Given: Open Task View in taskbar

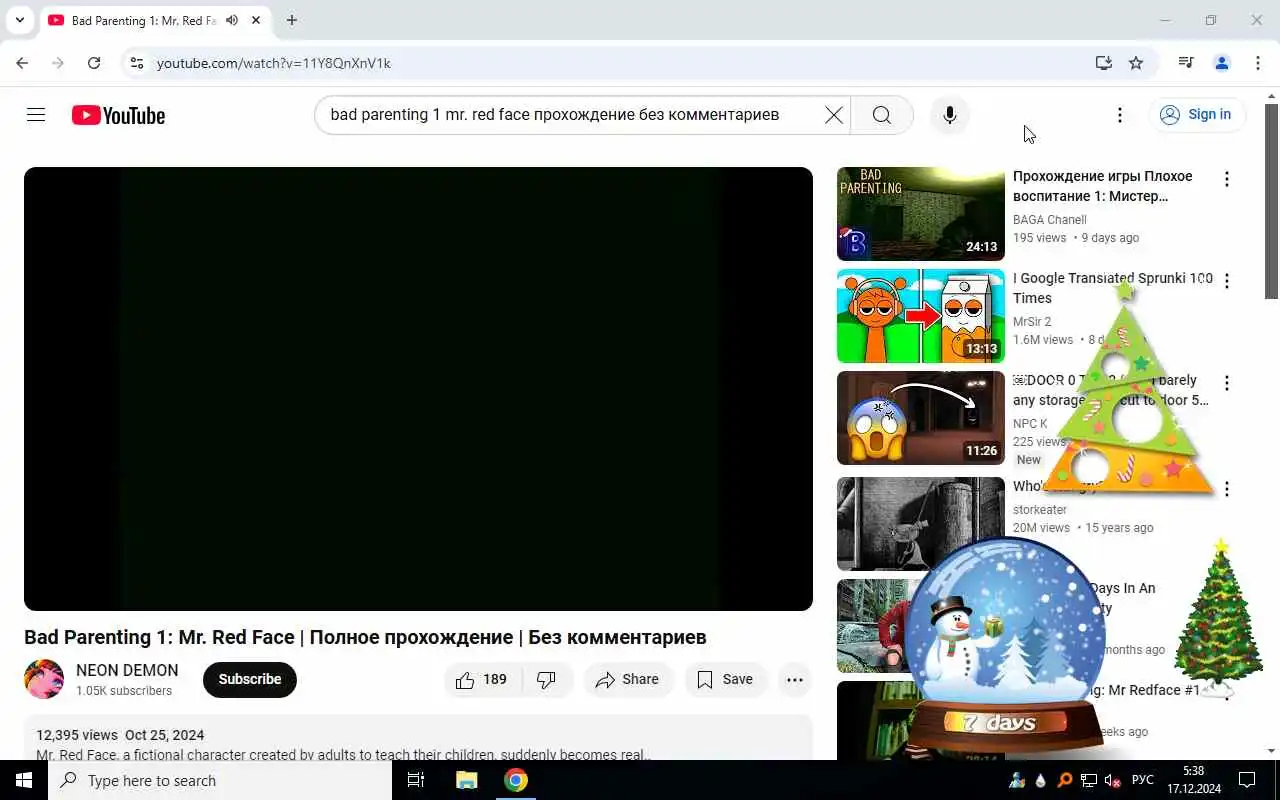Looking at the screenshot, I should tap(416, 780).
